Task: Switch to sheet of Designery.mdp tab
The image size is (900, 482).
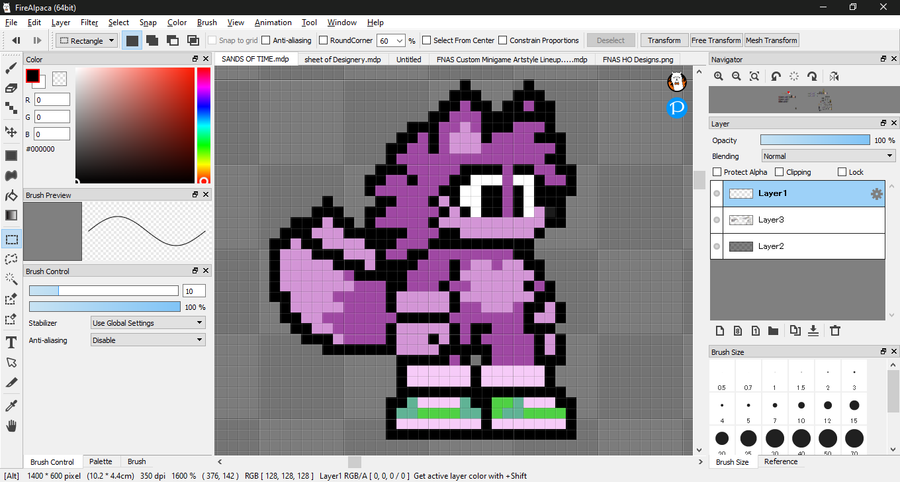Action: coord(343,59)
